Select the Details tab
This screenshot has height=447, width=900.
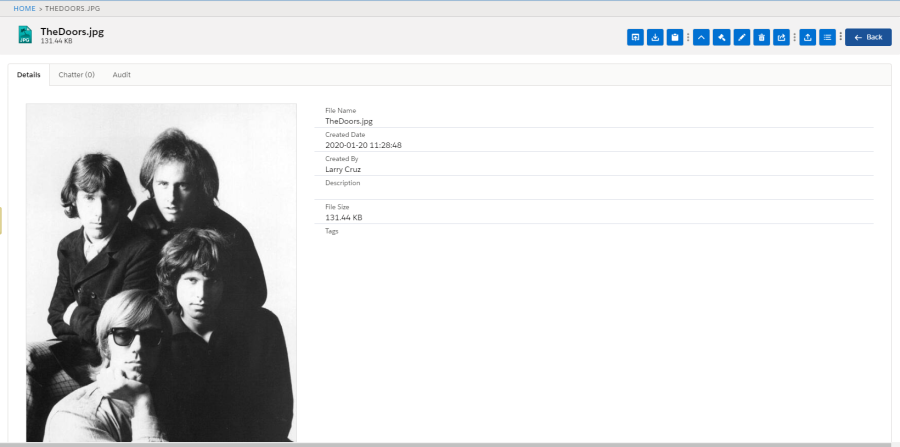coord(29,75)
